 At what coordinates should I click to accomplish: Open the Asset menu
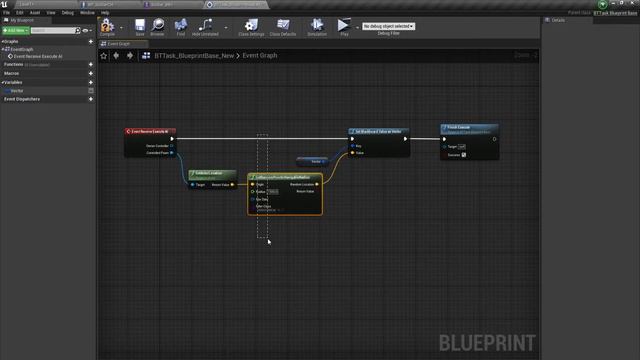pos(35,13)
